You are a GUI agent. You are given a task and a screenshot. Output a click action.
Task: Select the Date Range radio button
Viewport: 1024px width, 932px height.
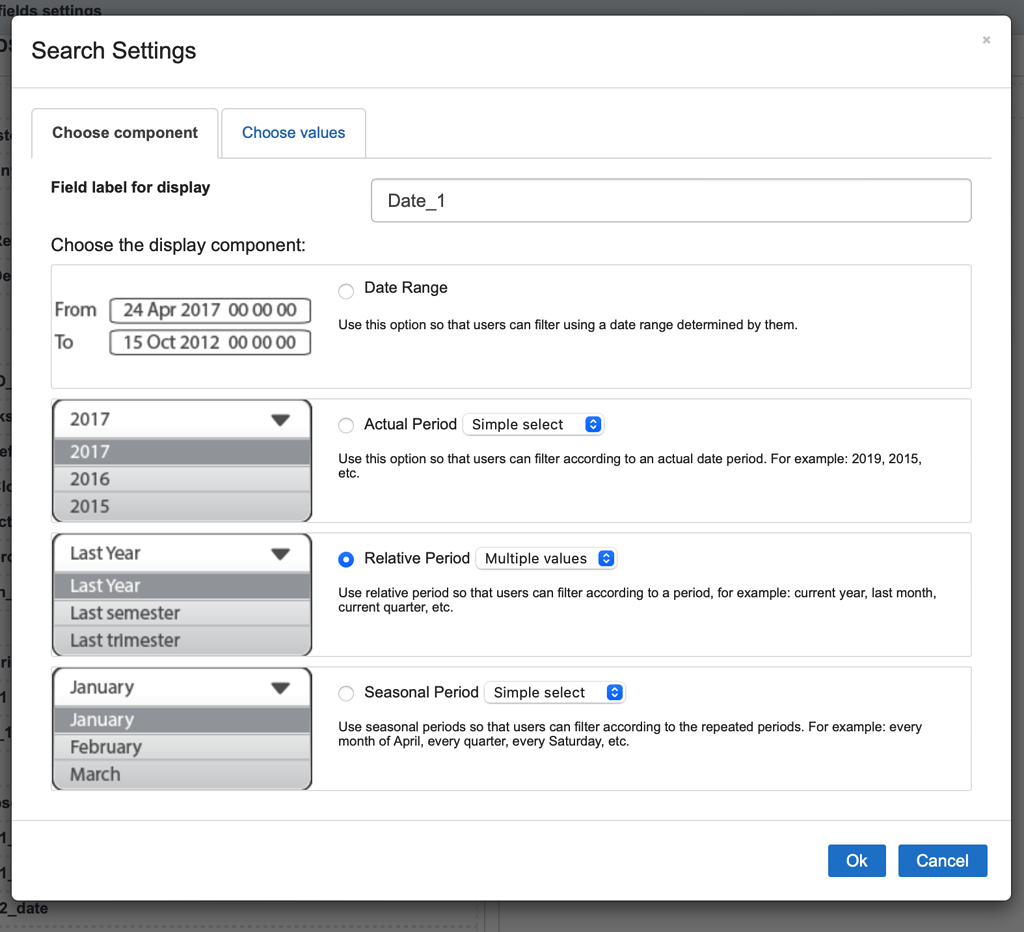coord(346,291)
